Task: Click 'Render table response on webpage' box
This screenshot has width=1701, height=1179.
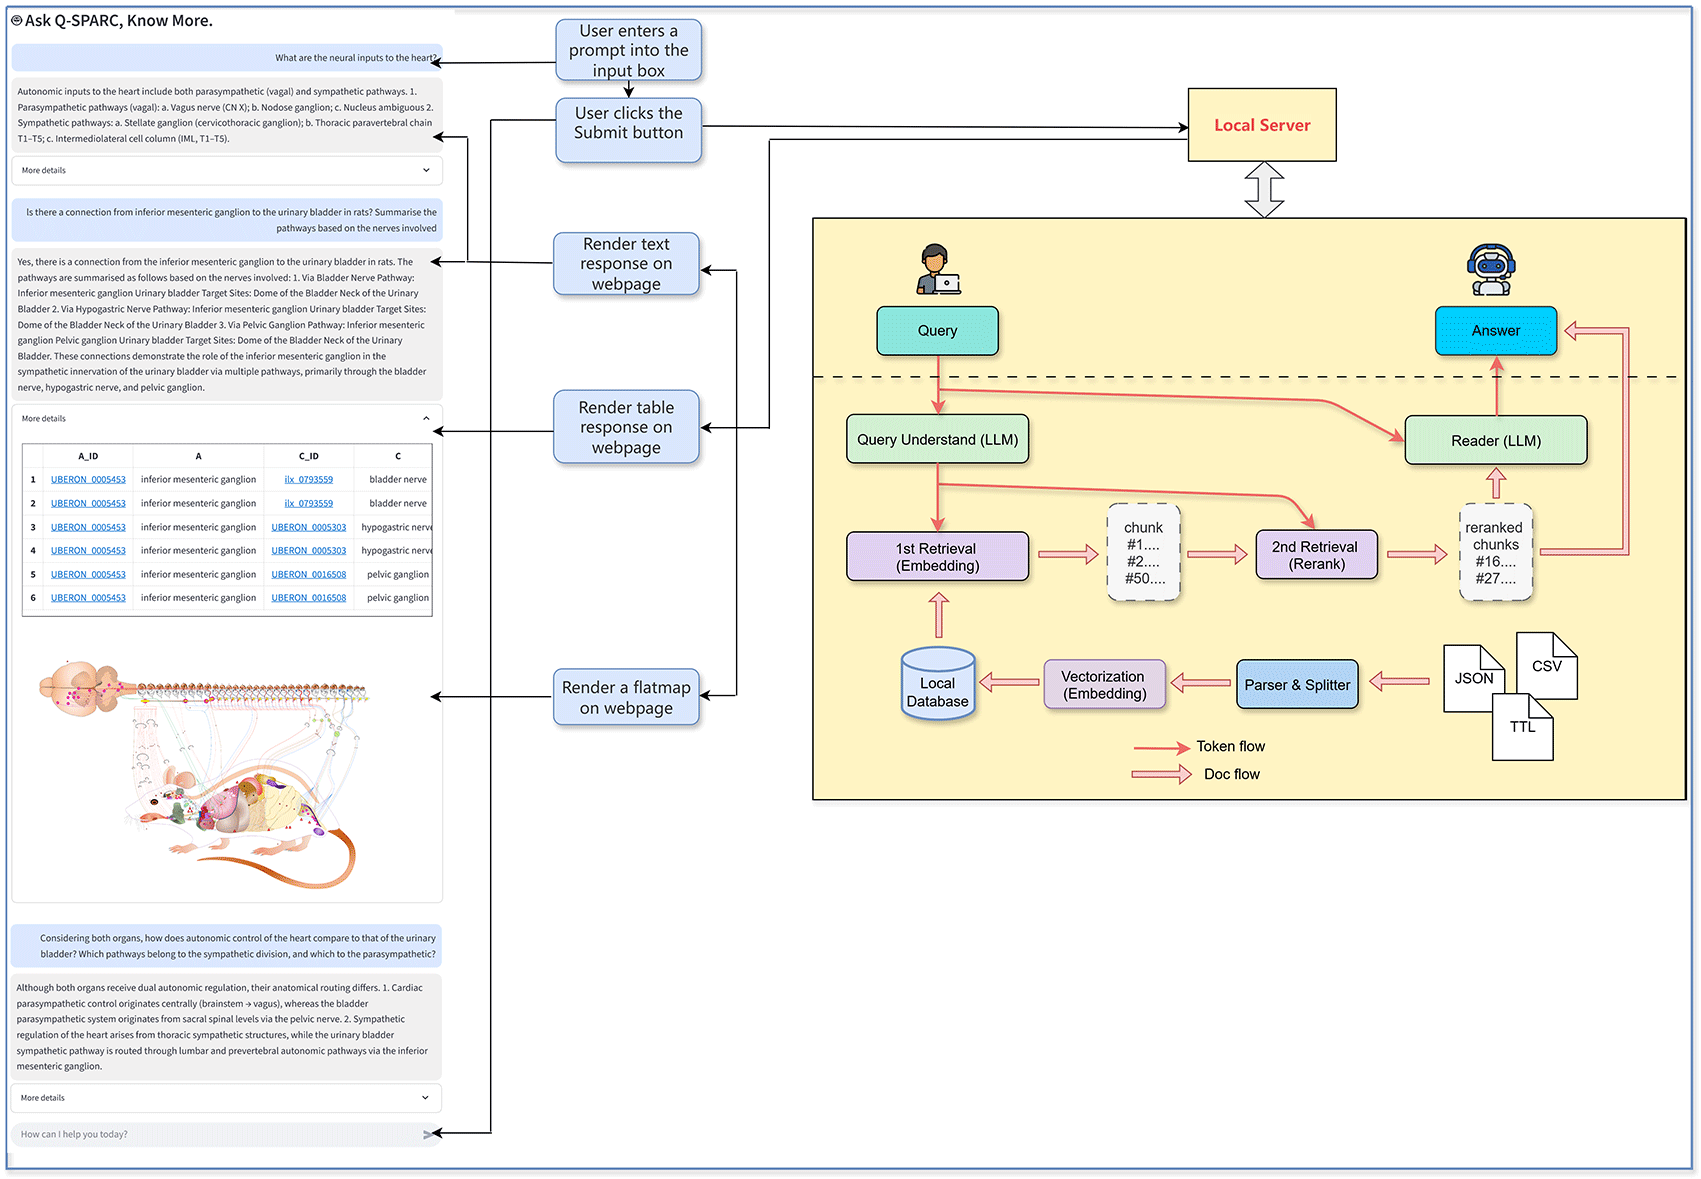Action: [626, 428]
